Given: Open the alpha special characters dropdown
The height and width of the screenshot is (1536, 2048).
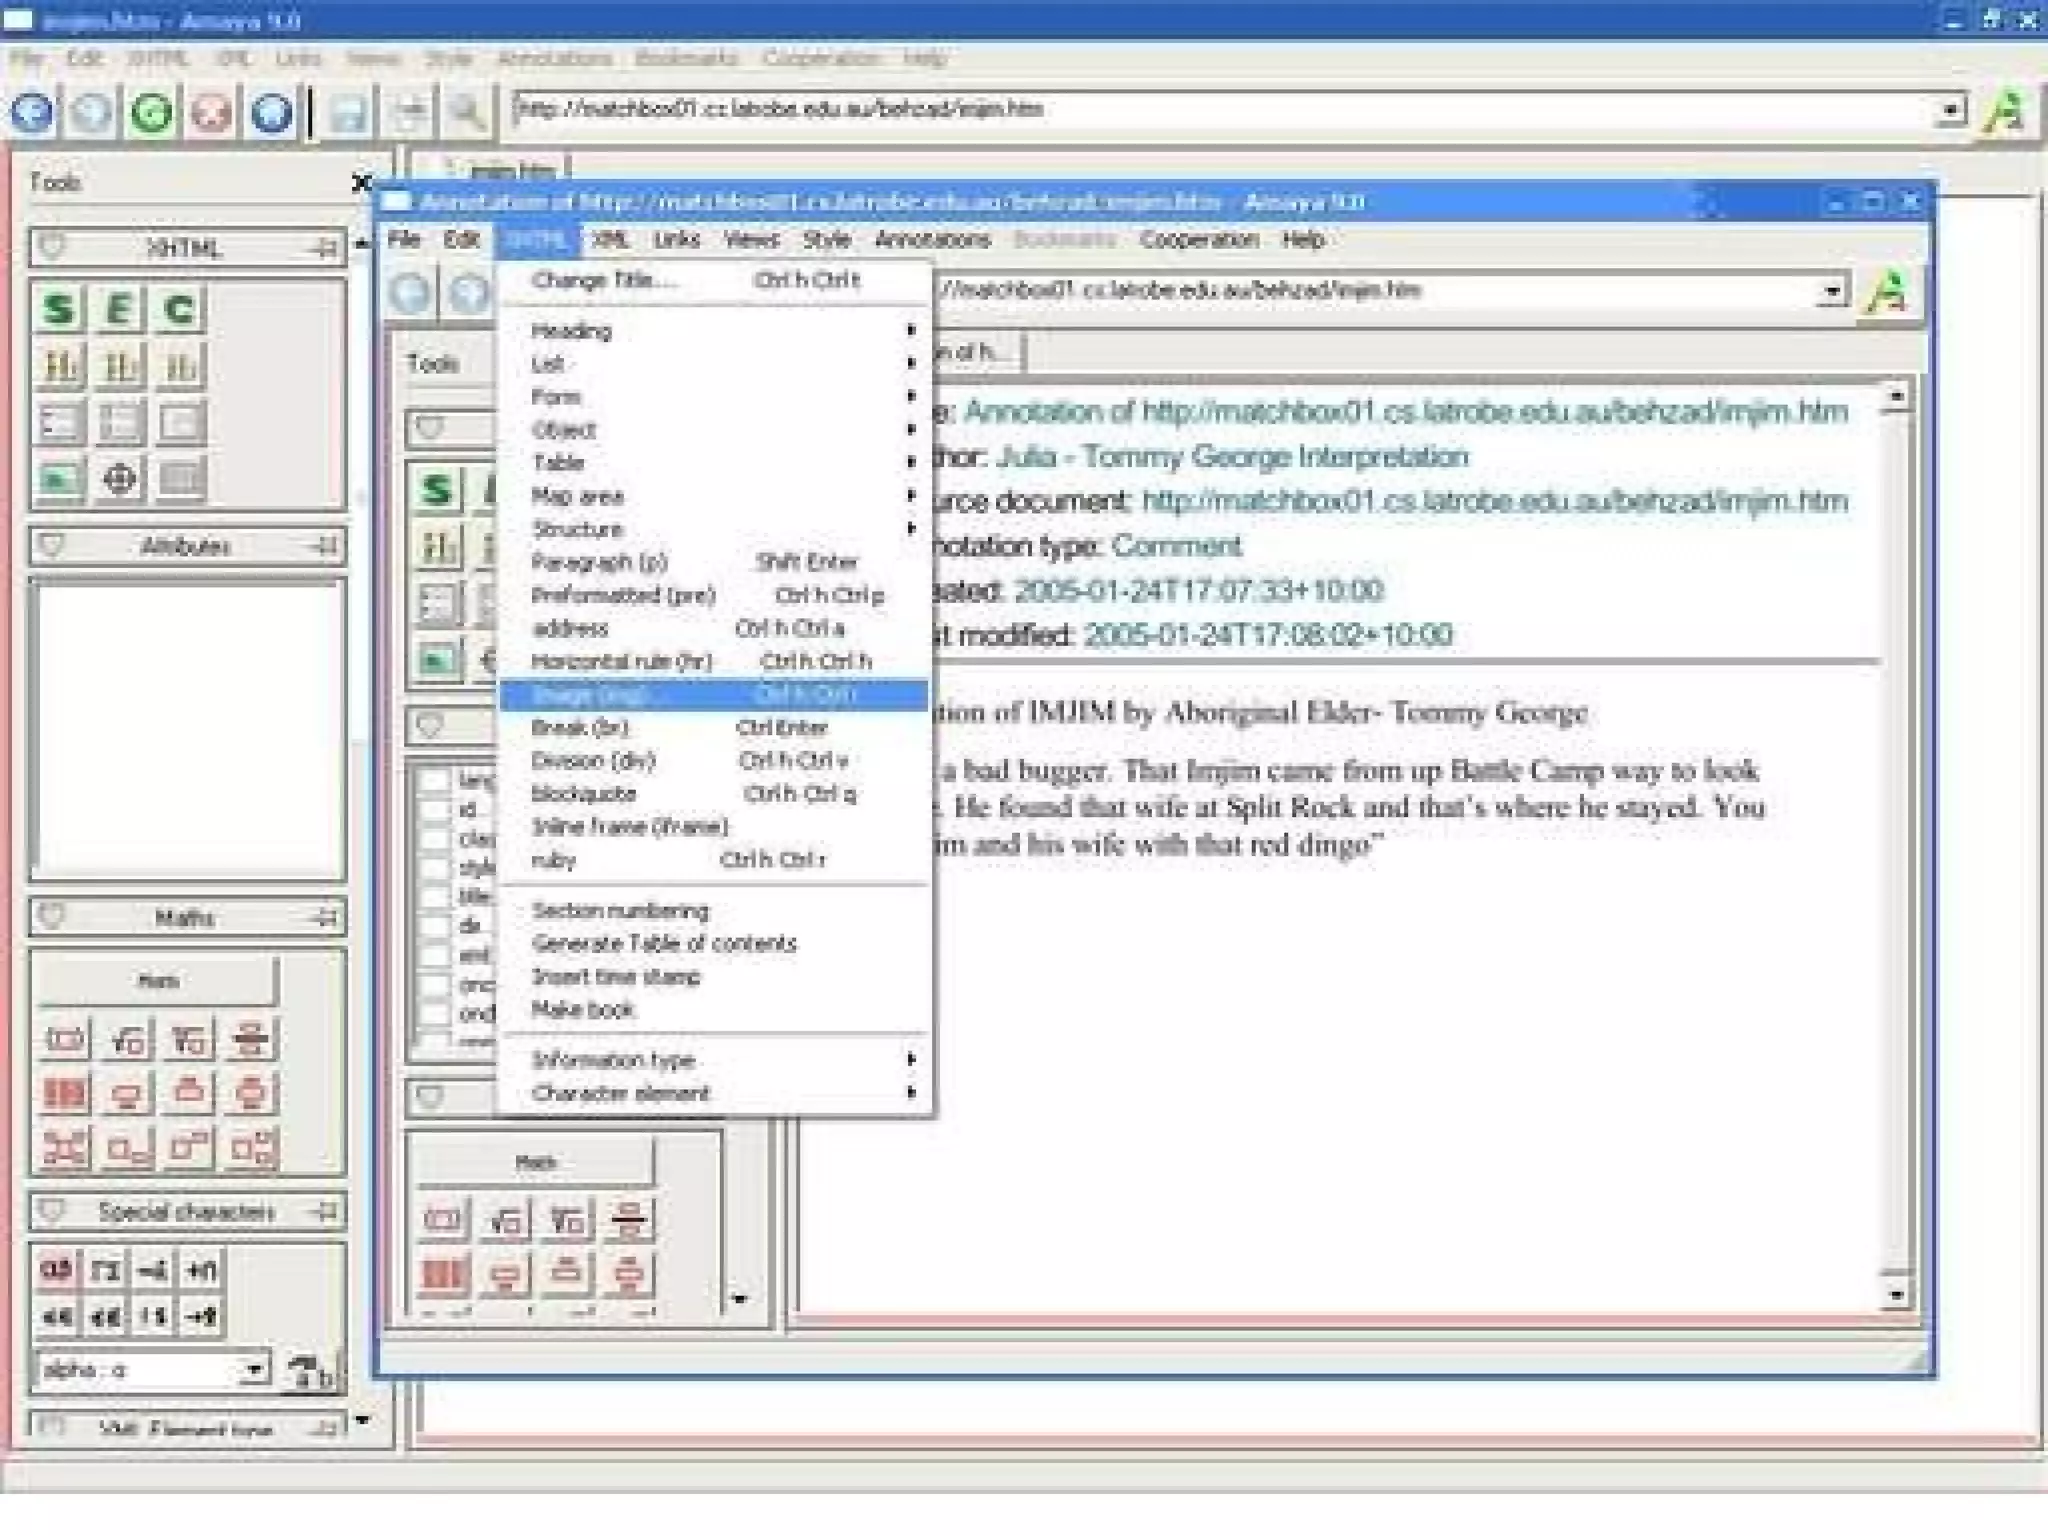Looking at the screenshot, I should [x=255, y=1368].
